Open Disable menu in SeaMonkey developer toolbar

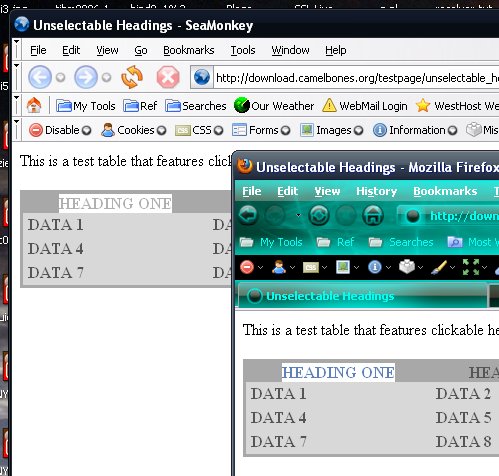point(60,130)
